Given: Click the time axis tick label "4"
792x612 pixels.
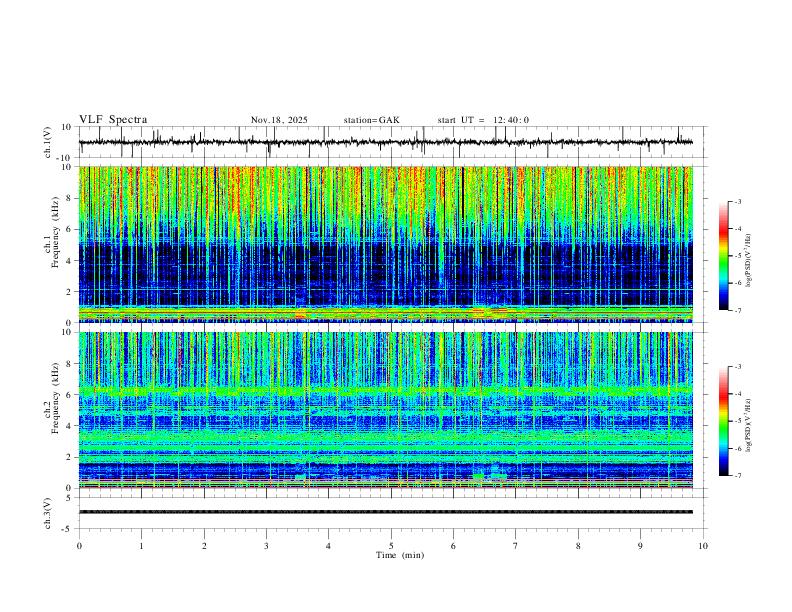Looking at the screenshot, I should coord(329,546).
